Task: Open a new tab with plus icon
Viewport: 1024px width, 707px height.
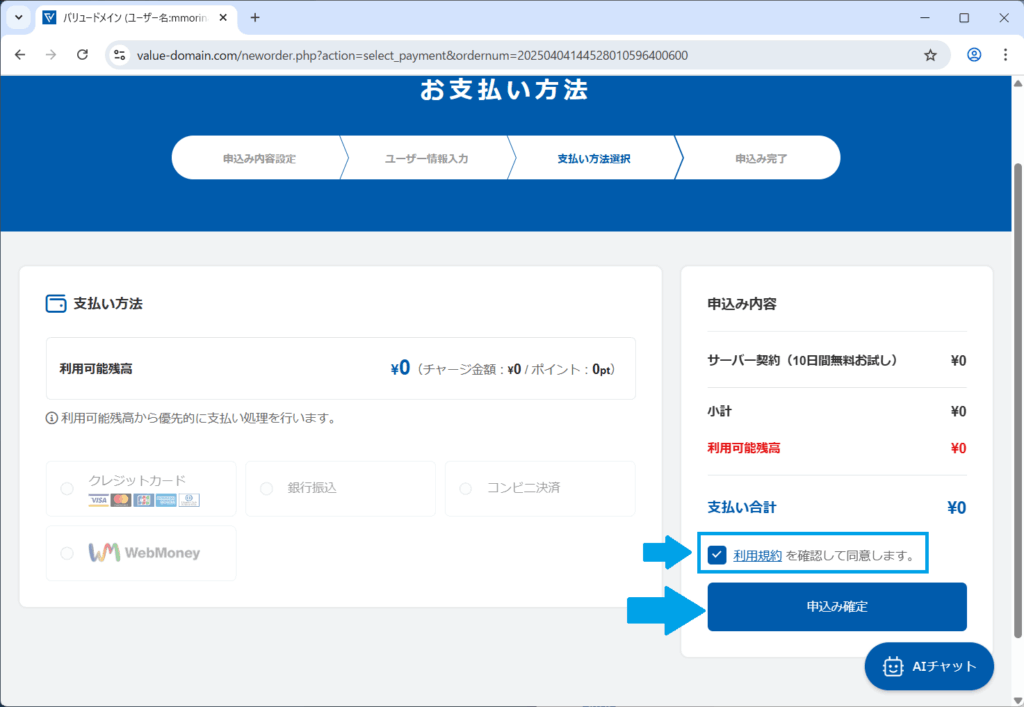Action: (x=255, y=18)
